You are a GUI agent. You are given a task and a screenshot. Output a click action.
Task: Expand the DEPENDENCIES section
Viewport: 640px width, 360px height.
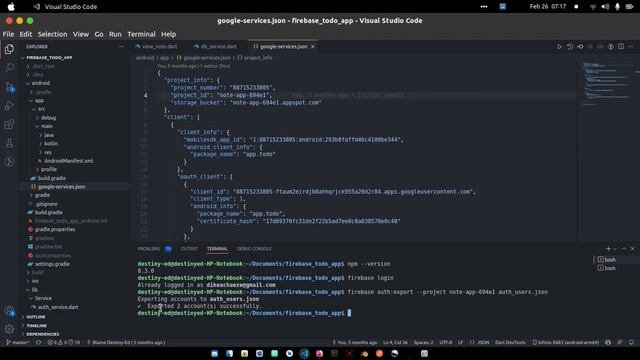pos(42,334)
